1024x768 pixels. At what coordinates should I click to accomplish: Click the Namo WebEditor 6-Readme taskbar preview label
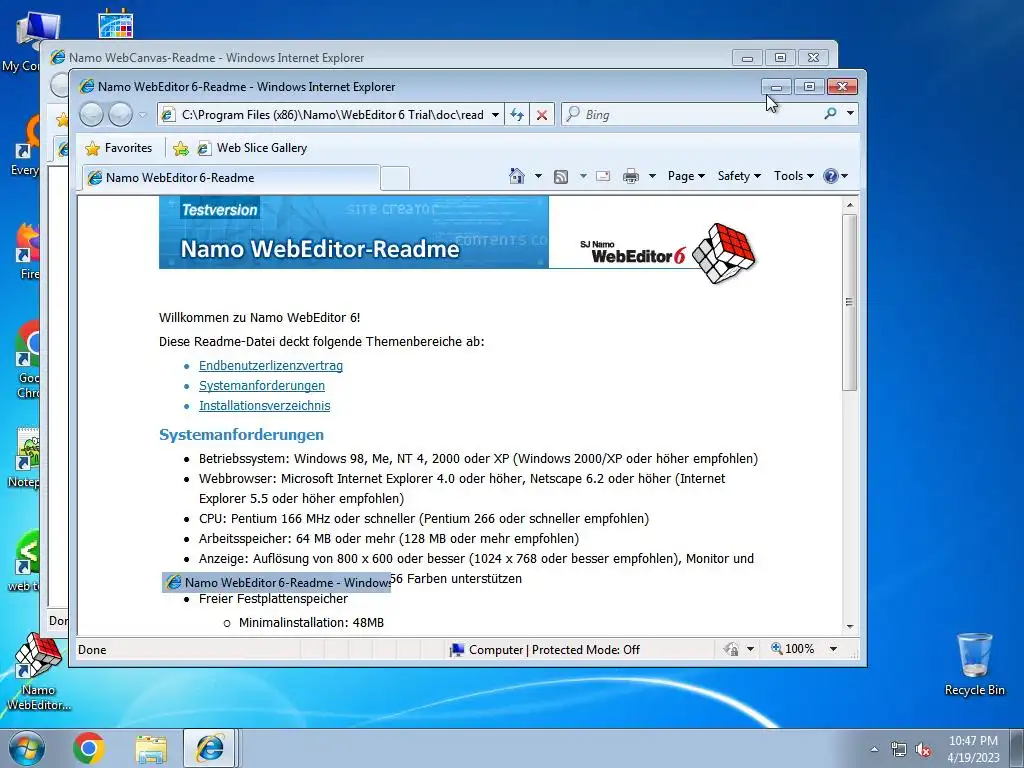277,583
